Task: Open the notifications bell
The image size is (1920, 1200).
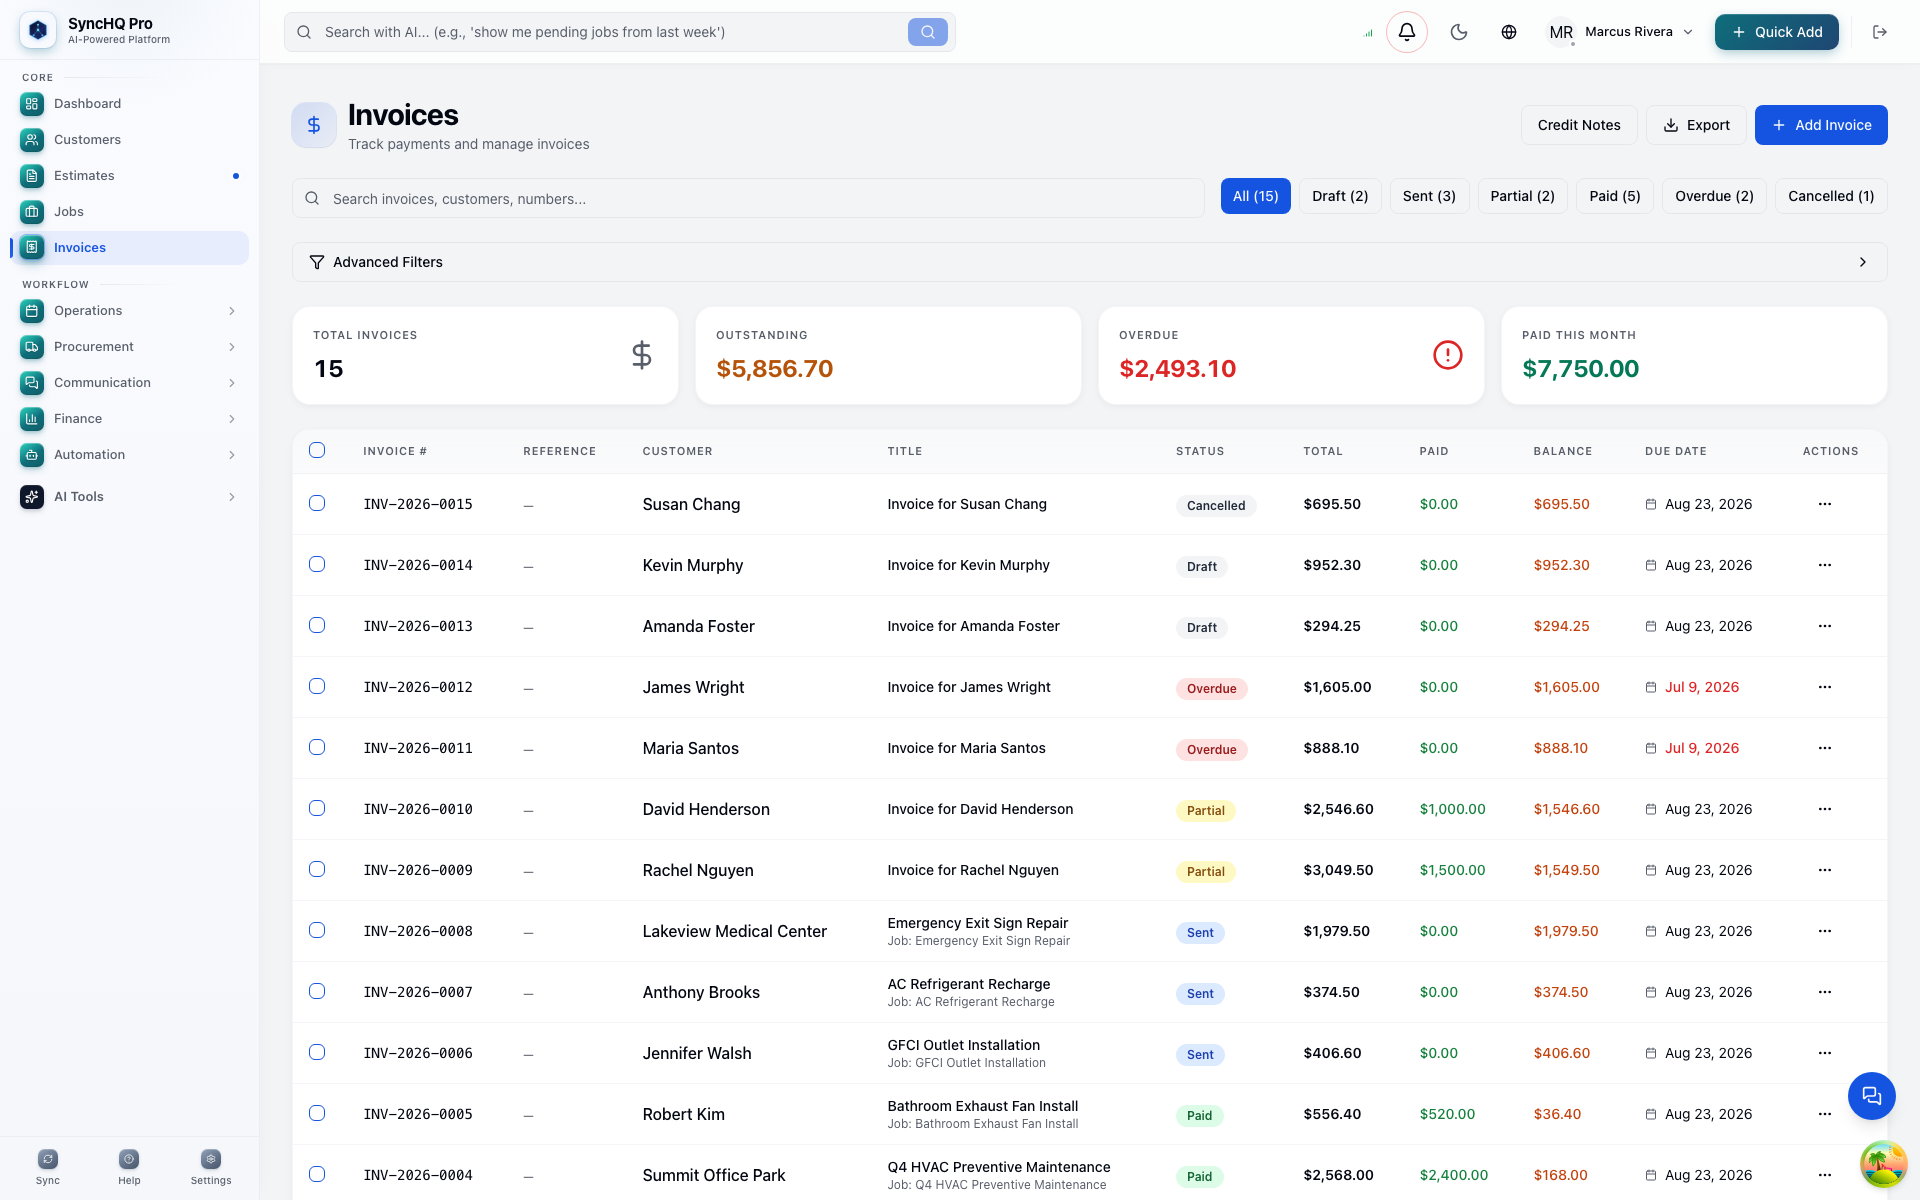Action: [x=1406, y=32]
